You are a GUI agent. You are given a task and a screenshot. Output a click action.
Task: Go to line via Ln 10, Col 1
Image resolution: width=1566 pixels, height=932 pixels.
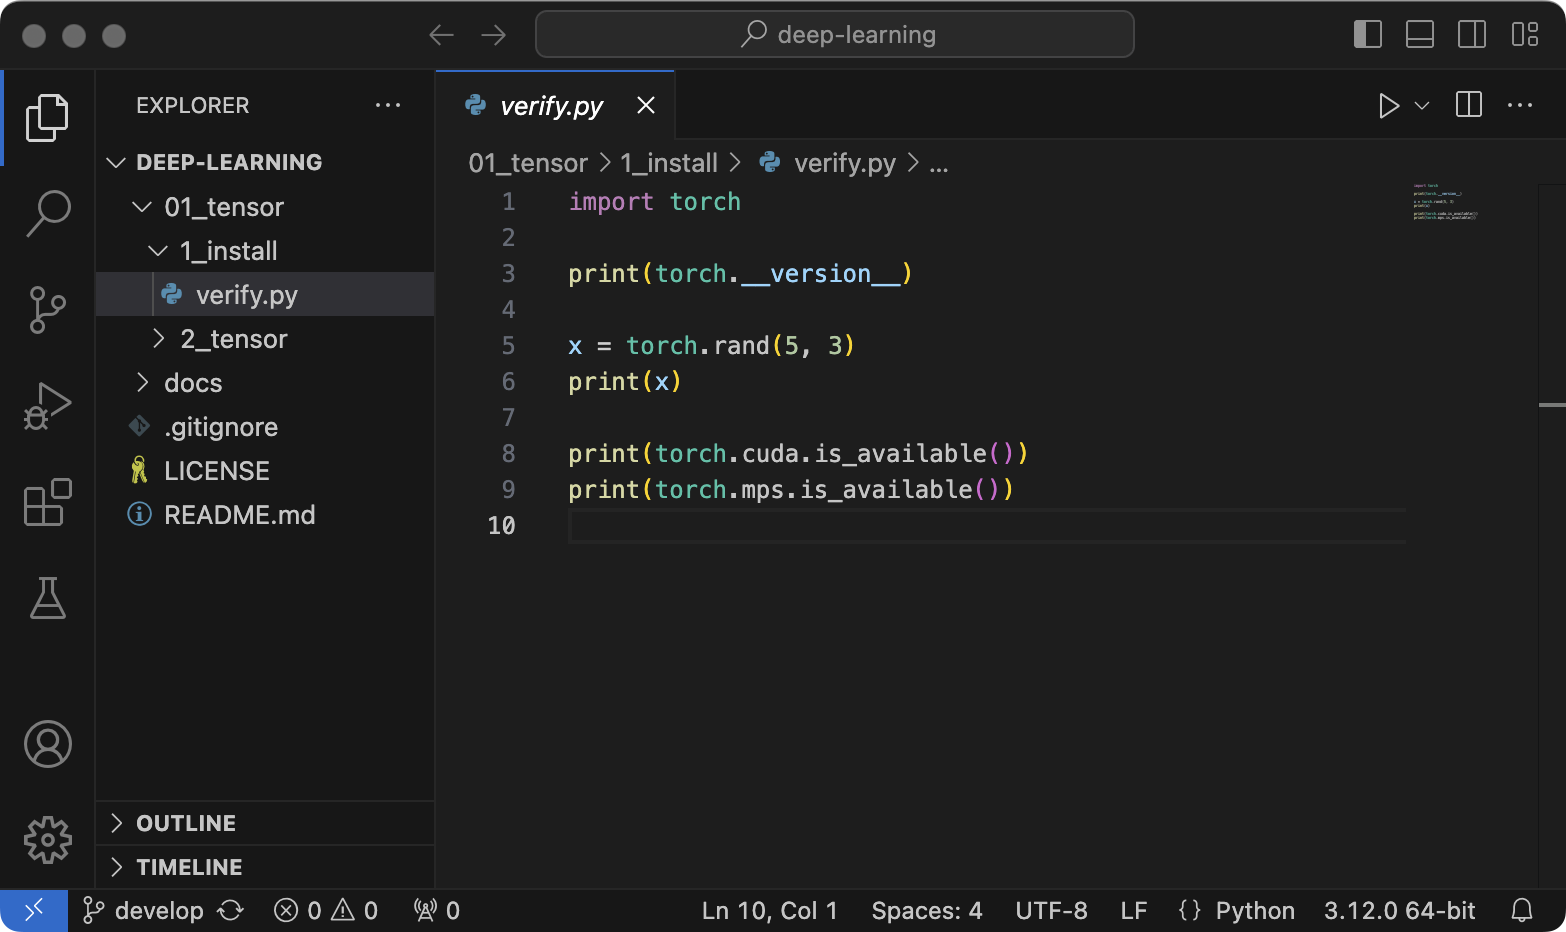point(770,910)
